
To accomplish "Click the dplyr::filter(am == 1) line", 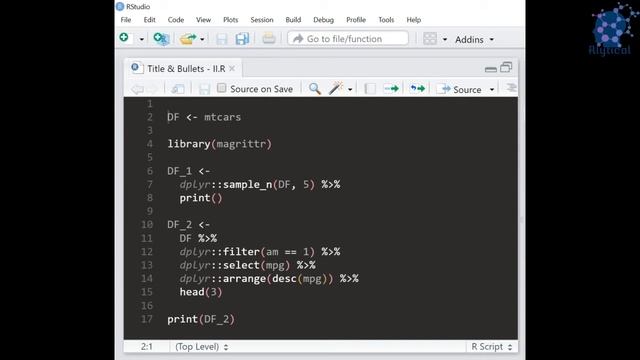I will tap(260, 252).
